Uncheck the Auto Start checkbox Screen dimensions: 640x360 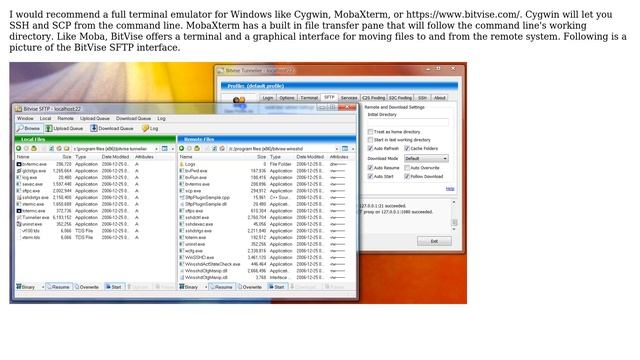370,176
